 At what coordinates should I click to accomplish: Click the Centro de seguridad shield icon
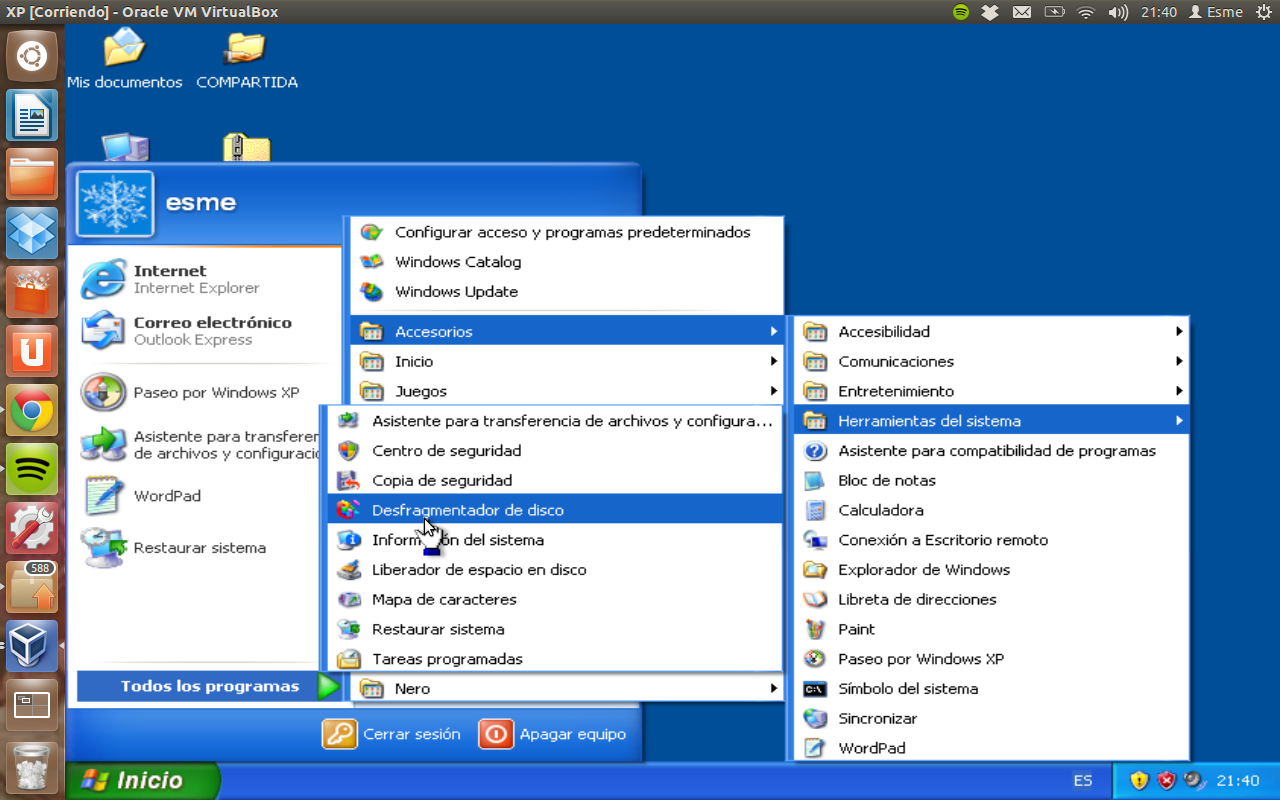(348, 450)
